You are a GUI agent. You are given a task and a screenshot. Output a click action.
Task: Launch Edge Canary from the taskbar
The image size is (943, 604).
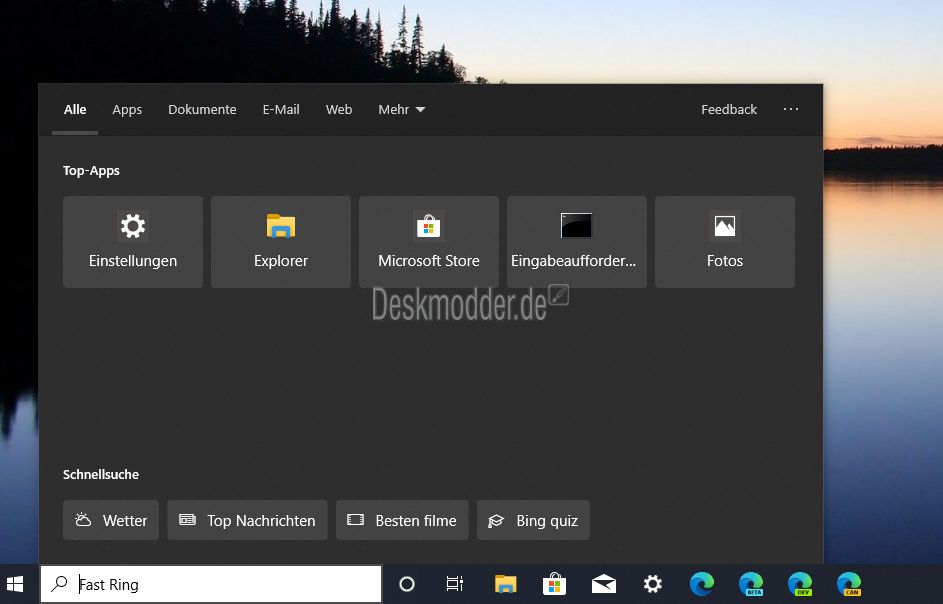[849, 584]
